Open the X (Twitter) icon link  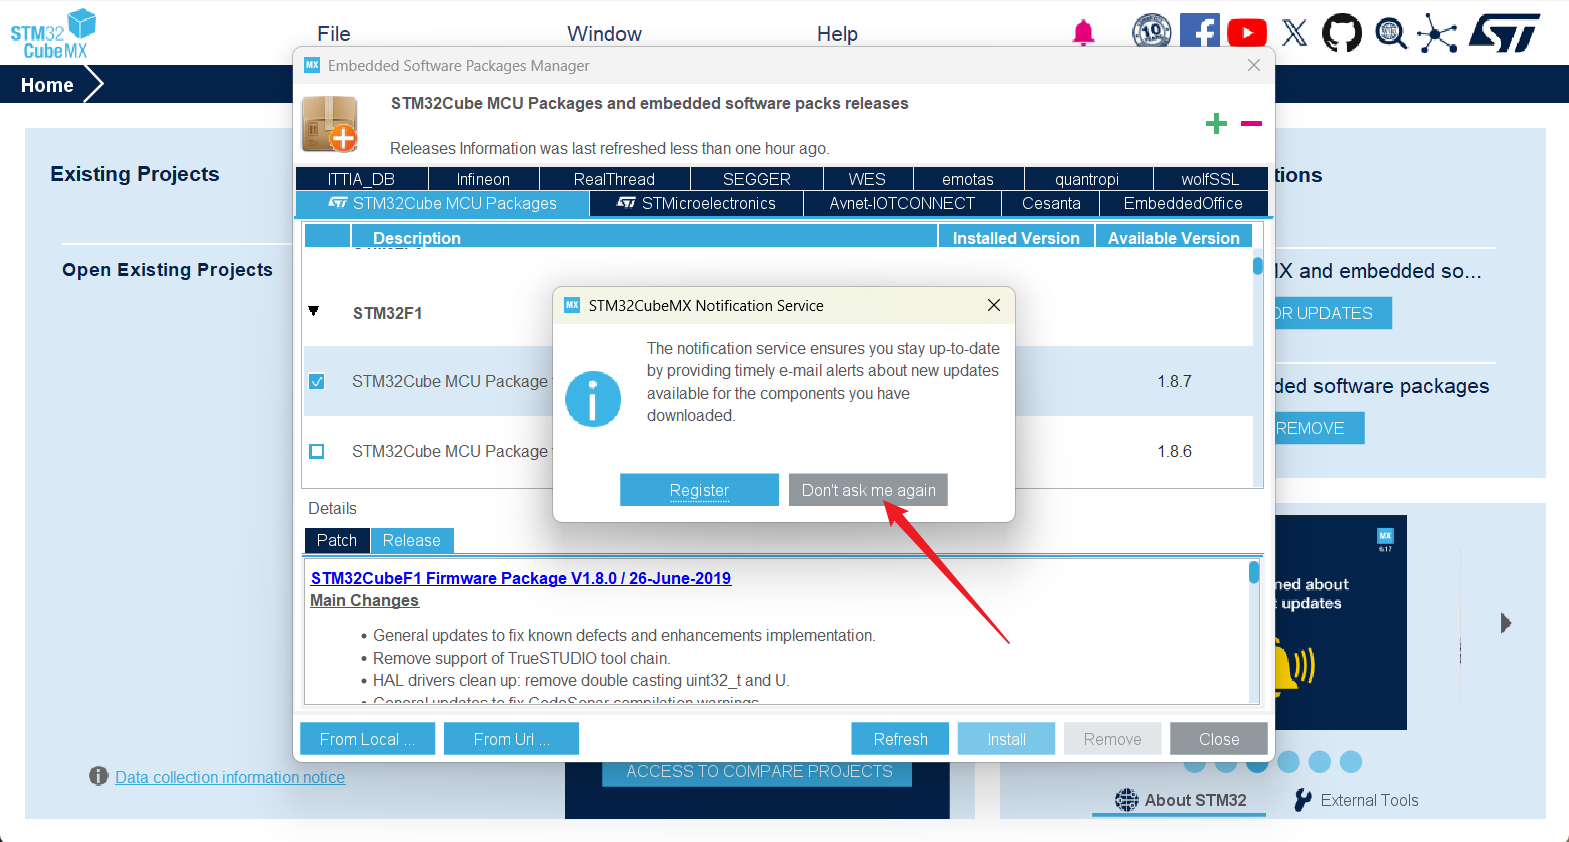tap(1294, 33)
